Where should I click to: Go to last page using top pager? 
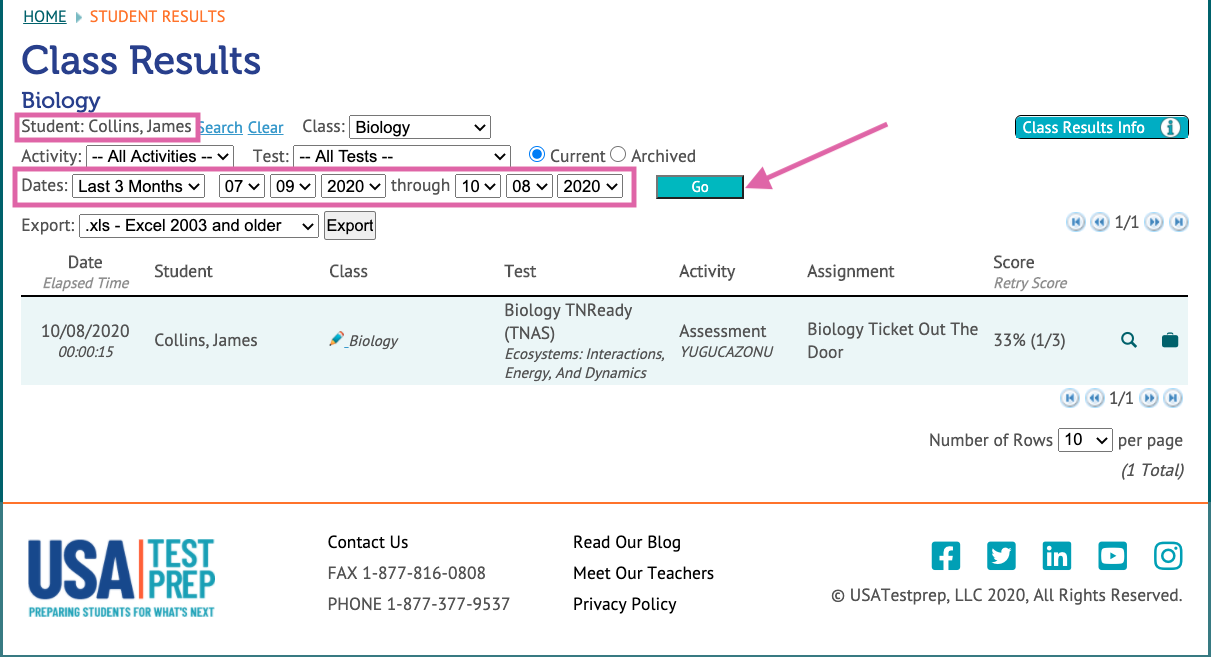[x=1178, y=222]
